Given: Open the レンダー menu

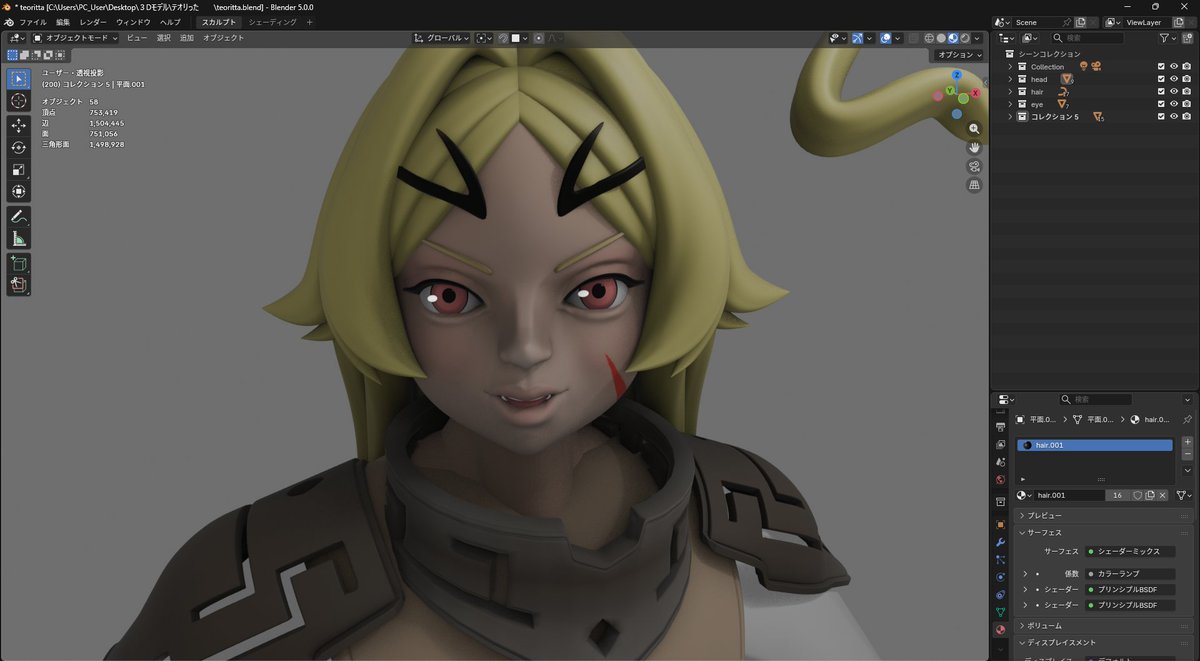Looking at the screenshot, I should point(93,22).
